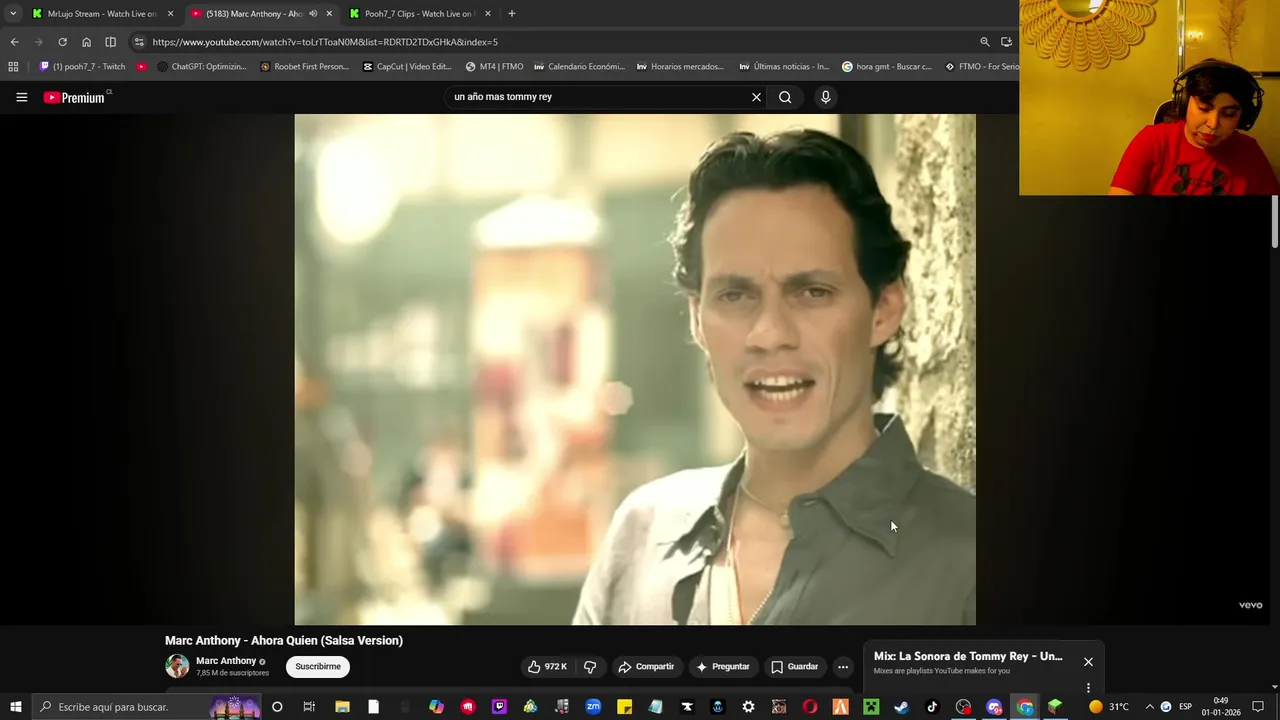Open Opera browser from the taskbar
The image size is (1280, 720).
[x=809, y=707]
